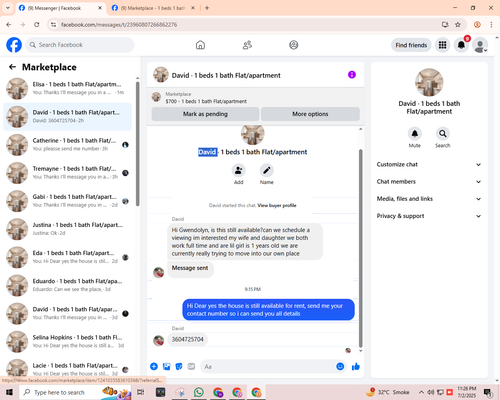
Task: Open account profile avatar menu
Action: click(480, 45)
